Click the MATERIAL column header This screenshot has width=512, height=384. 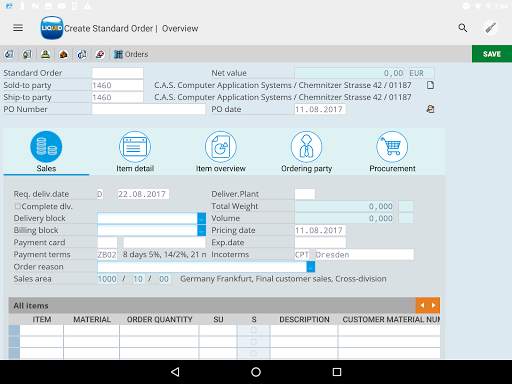[92, 319]
